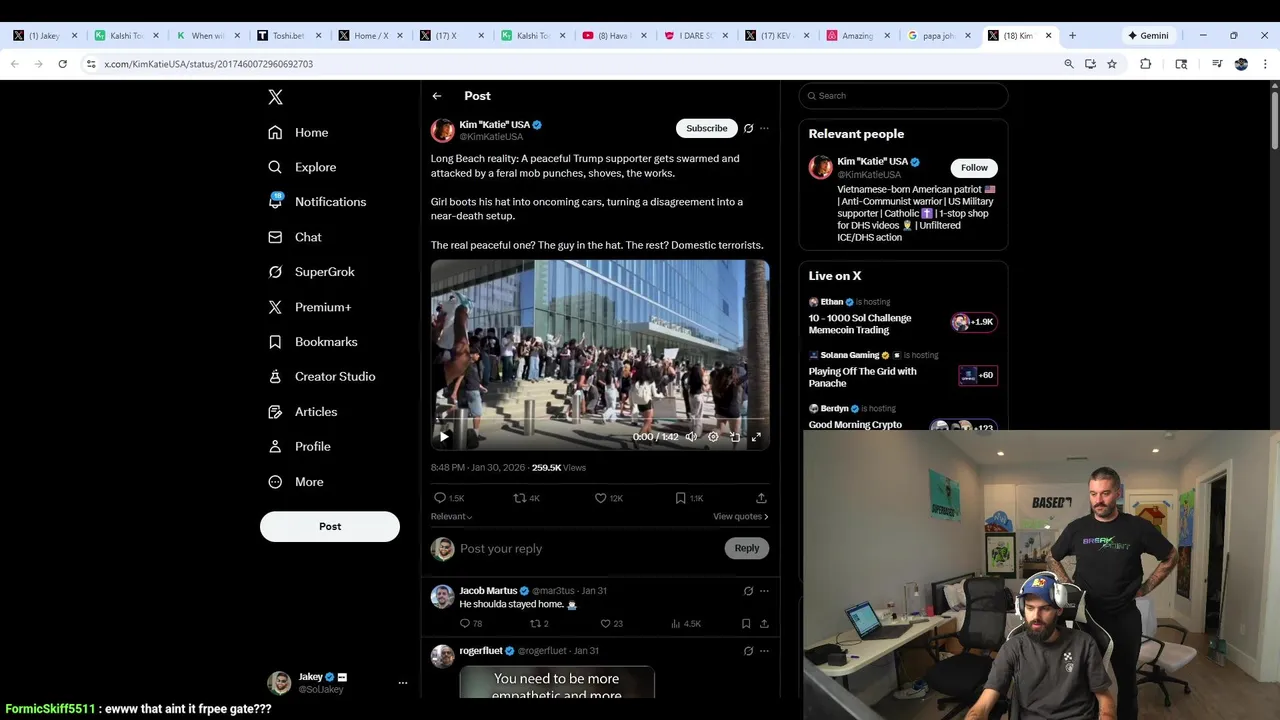Play the video with play button
Image resolution: width=1280 pixels, height=720 pixels.
(444, 436)
